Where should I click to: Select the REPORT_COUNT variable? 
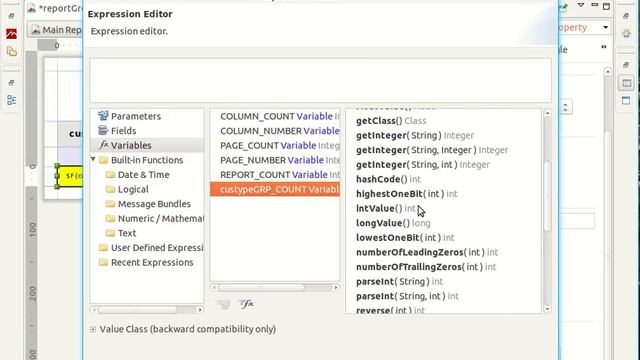(275, 175)
